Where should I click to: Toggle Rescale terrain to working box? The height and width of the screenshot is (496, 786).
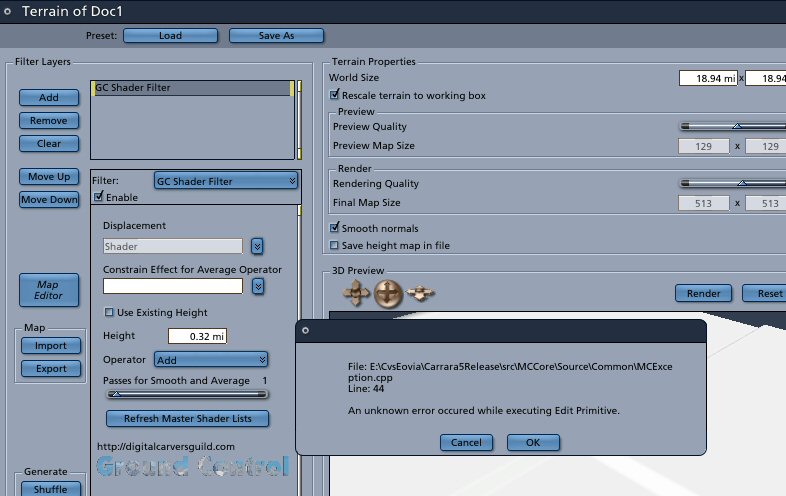pos(334,94)
